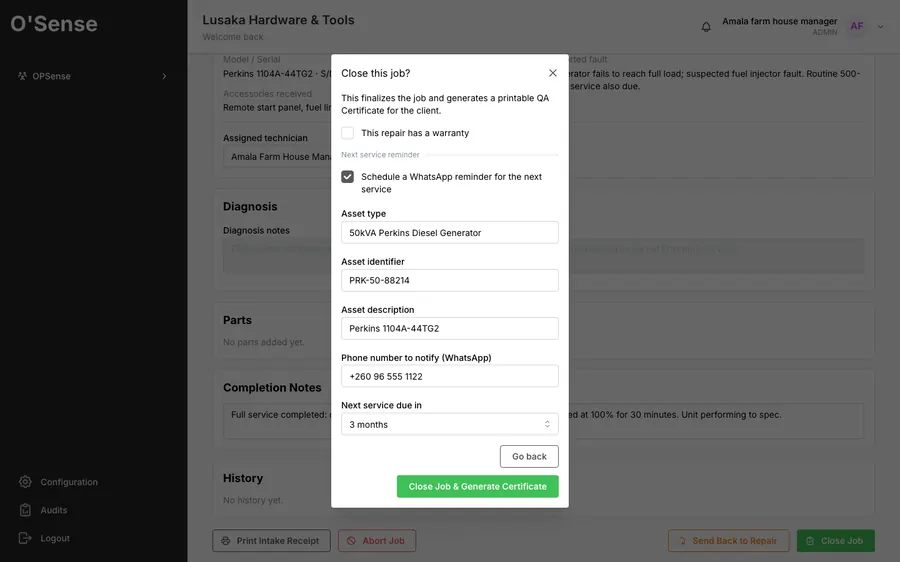Click the Asset type input field
This screenshot has width=900, height=562.
coord(449,232)
